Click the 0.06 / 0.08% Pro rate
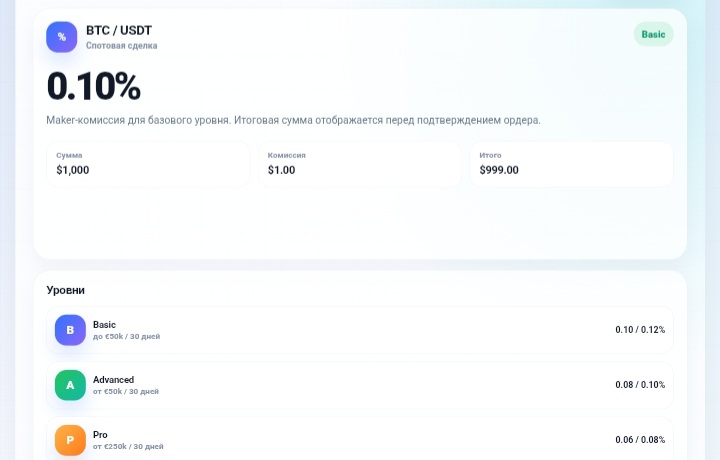 tap(640, 440)
